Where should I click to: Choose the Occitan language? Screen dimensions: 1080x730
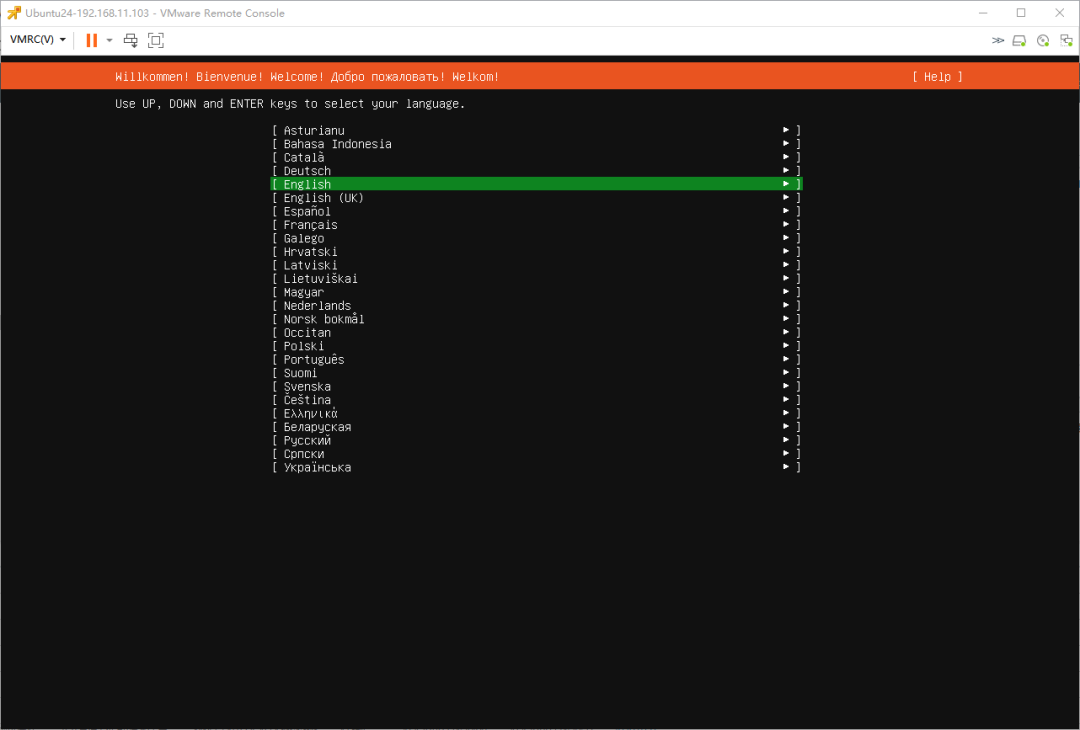coord(537,333)
